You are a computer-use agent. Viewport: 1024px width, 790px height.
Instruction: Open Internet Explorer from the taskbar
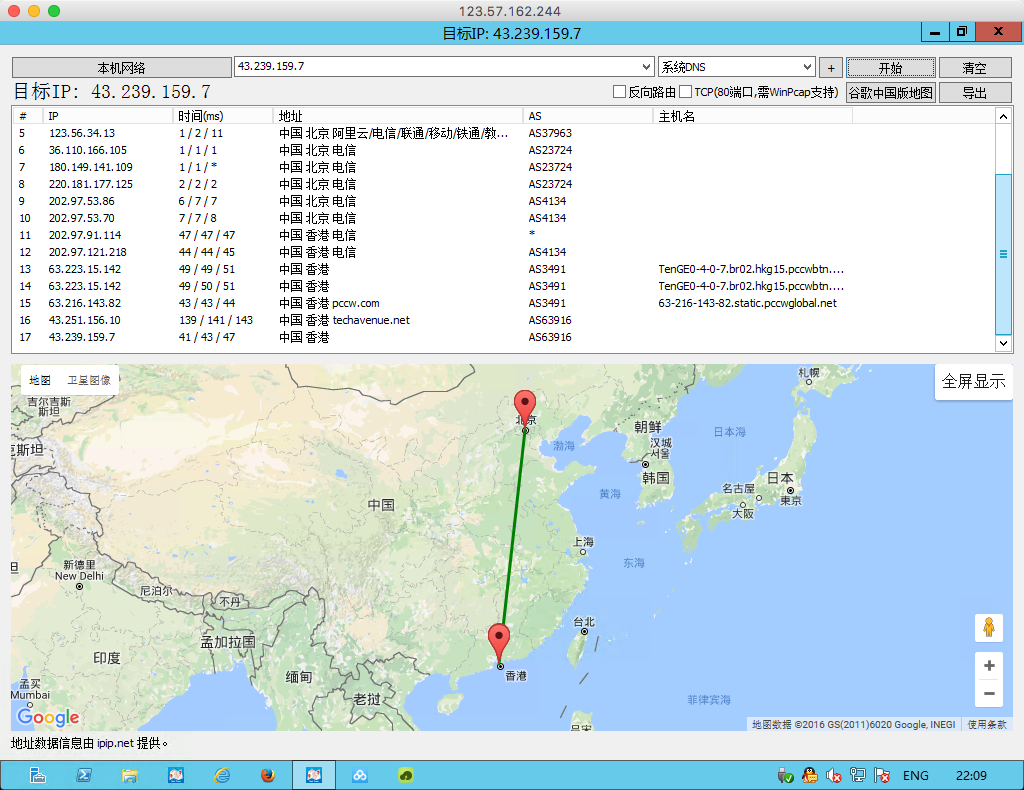[221, 775]
